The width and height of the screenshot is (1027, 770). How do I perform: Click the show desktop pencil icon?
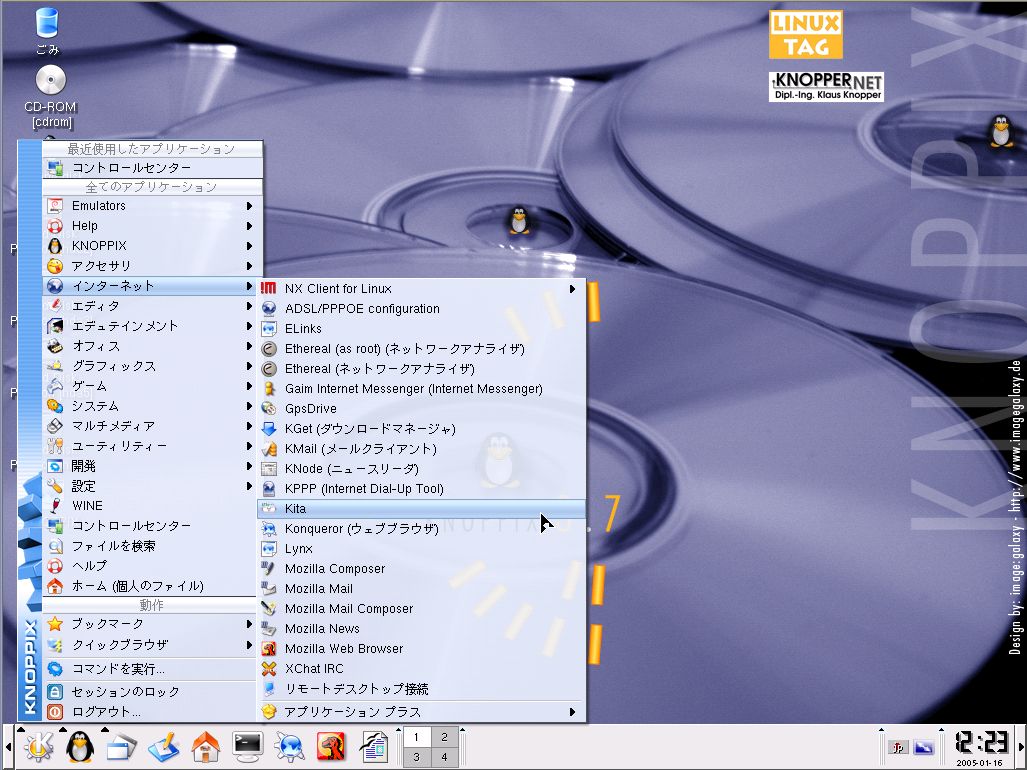(x=163, y=747)
